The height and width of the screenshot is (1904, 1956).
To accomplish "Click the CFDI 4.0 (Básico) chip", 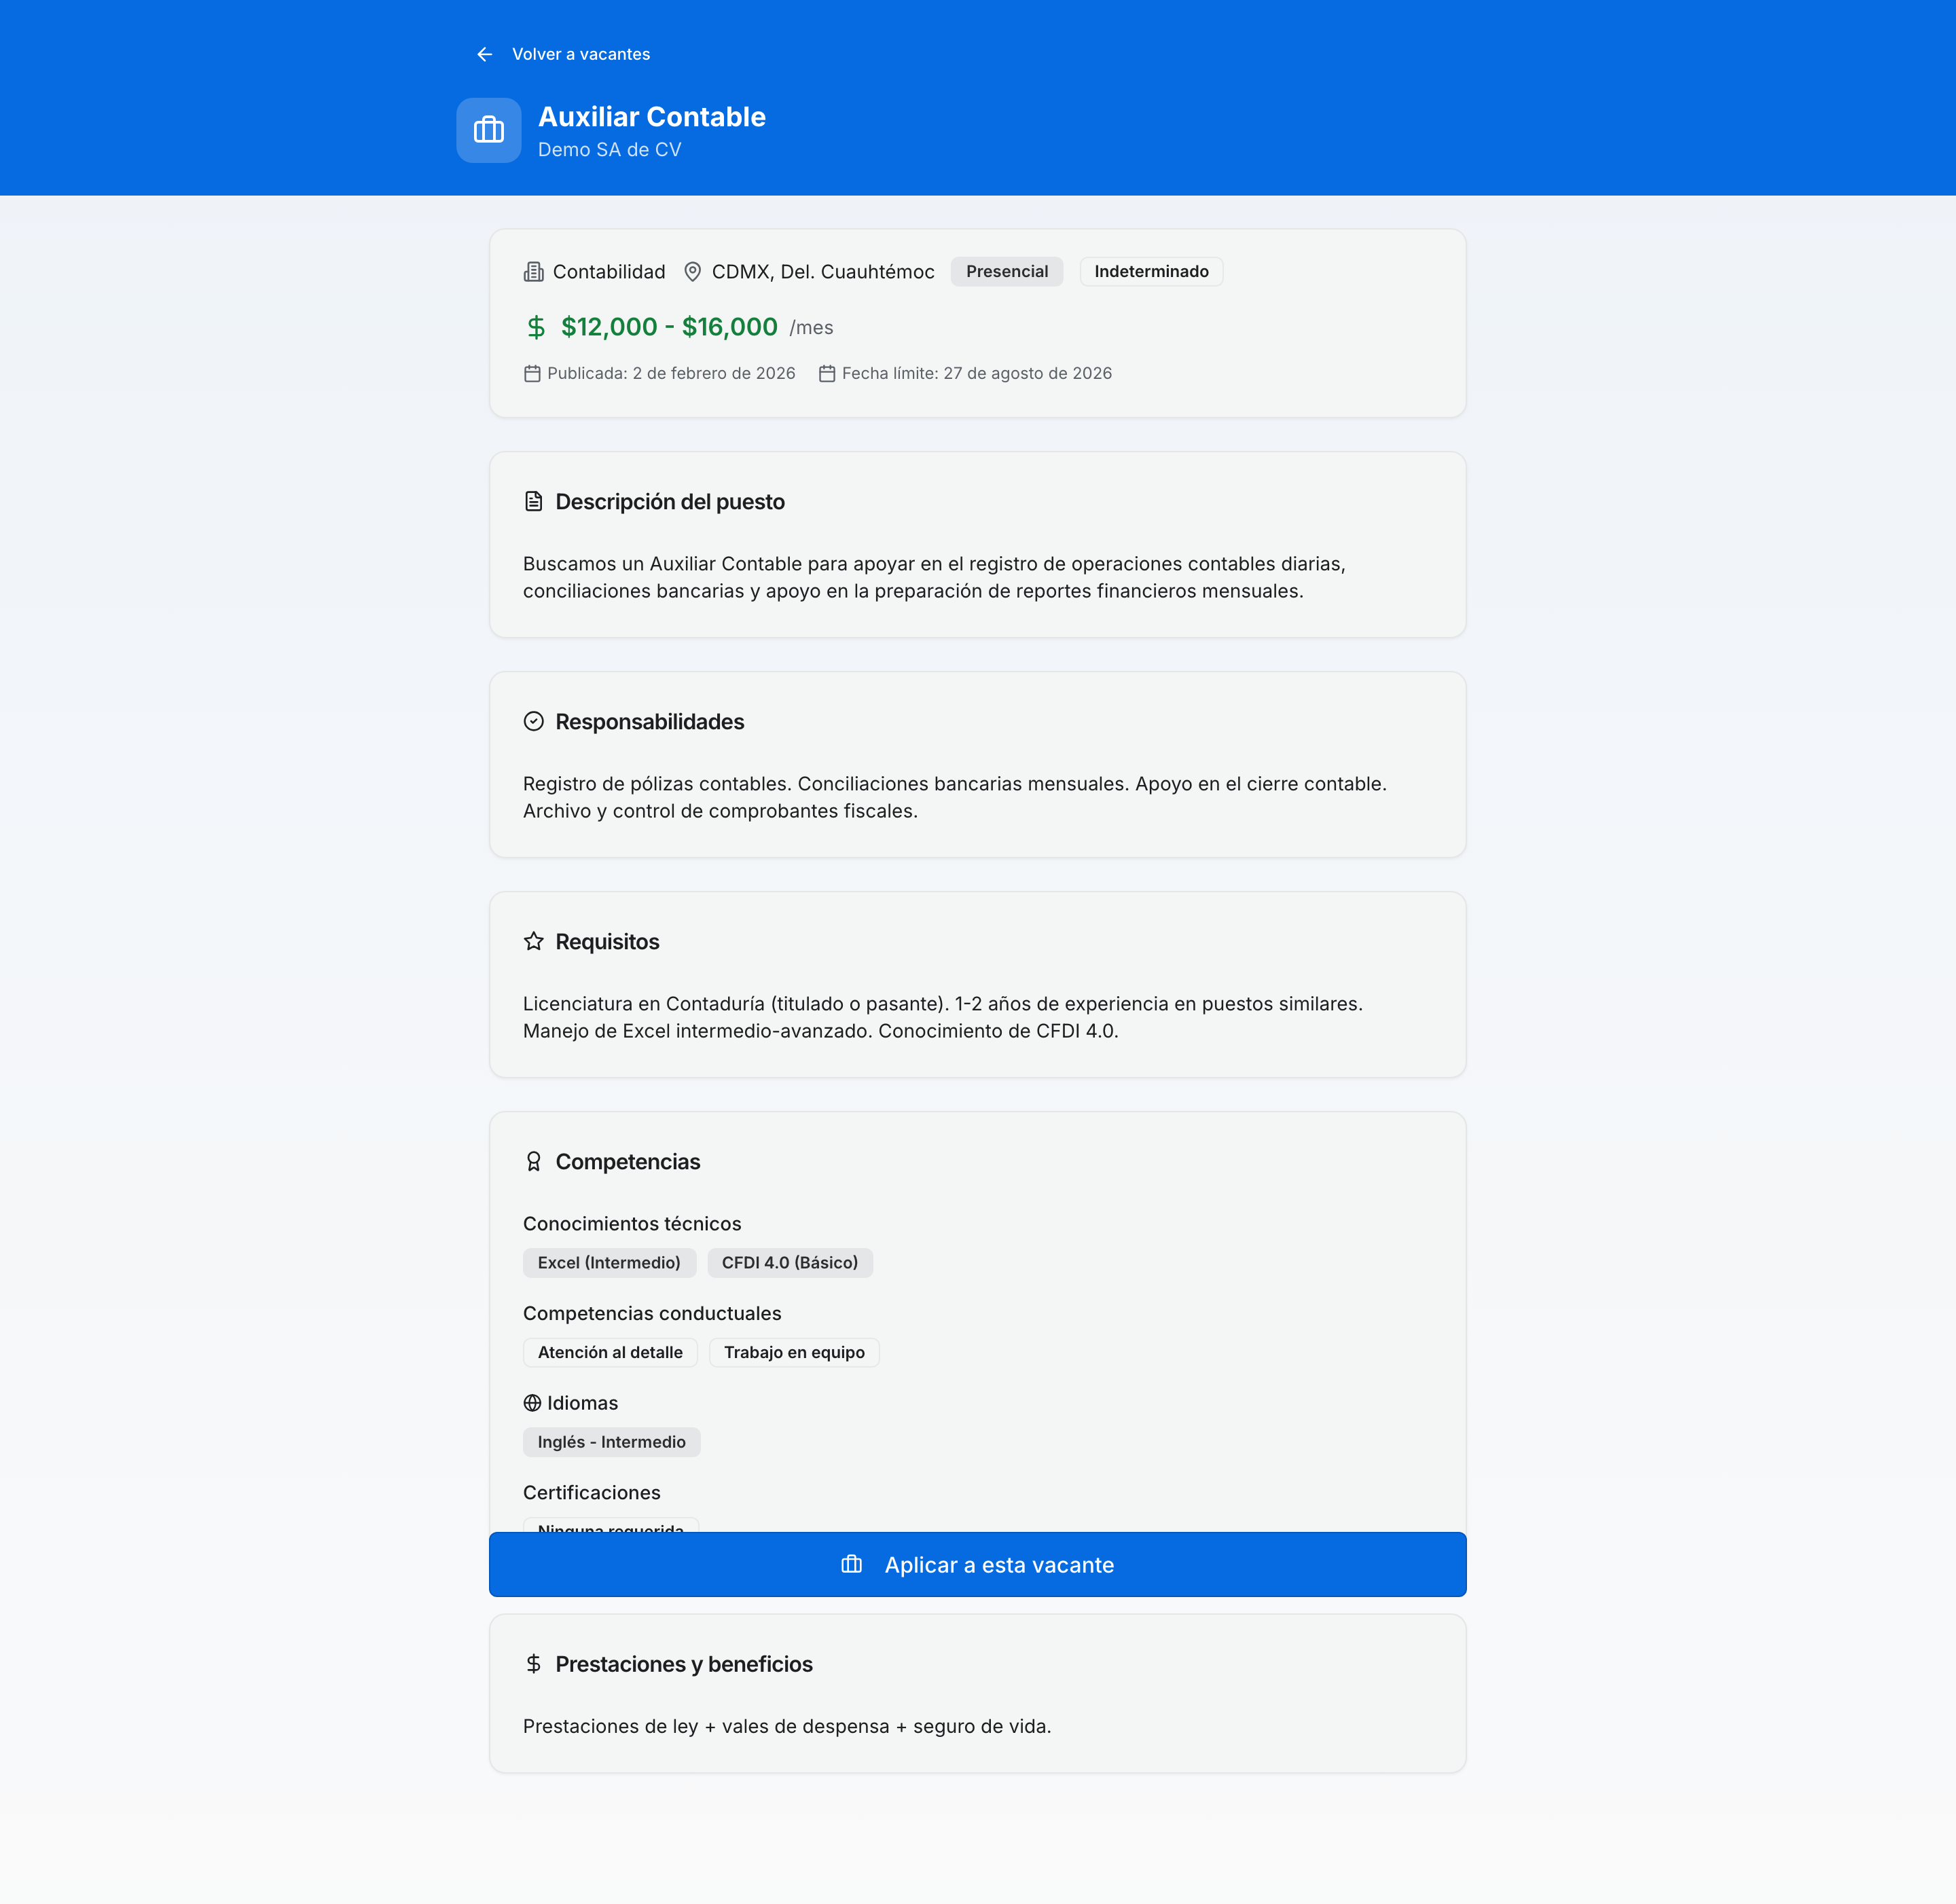I will [x=790, y=1263].
